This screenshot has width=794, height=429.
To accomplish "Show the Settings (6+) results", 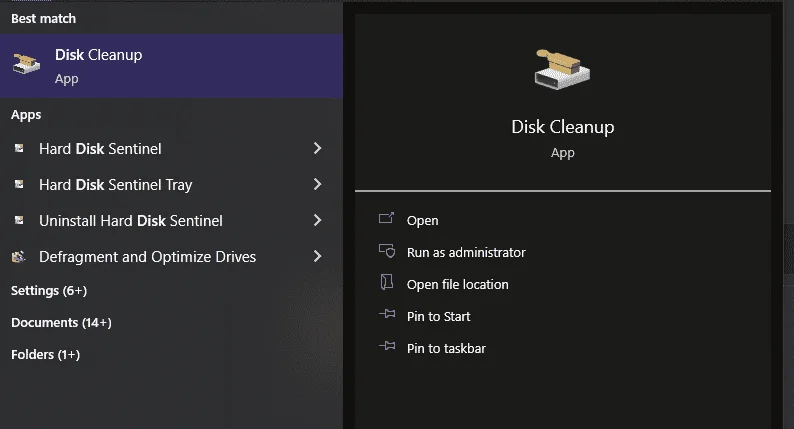I will click(49, 291).
